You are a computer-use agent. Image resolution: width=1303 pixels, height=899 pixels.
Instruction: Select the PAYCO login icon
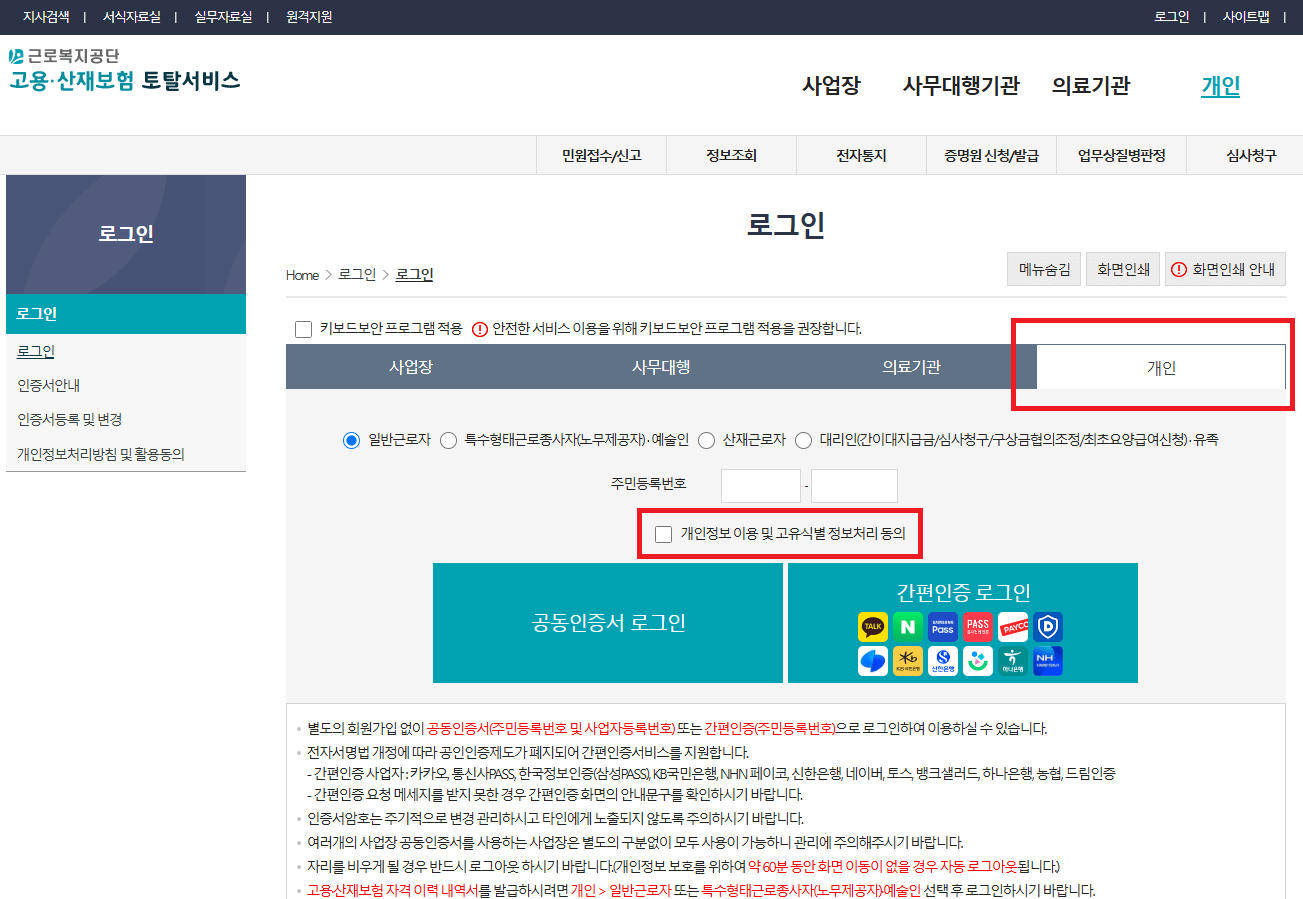tap(1012, 627)
